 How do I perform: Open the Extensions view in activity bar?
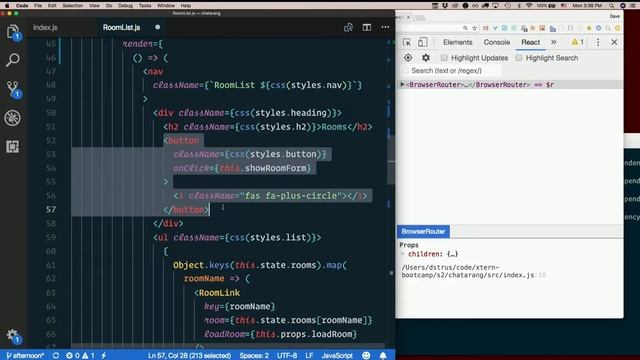point(13,147)
